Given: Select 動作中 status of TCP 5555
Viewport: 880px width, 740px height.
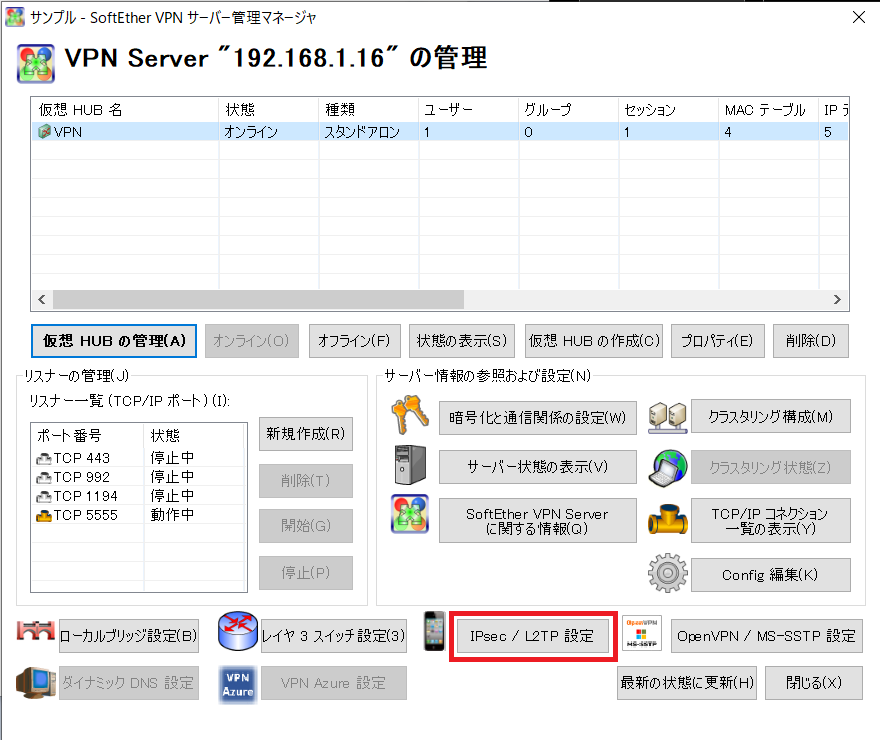Looking at the screenshot, I should click(172, 514).
